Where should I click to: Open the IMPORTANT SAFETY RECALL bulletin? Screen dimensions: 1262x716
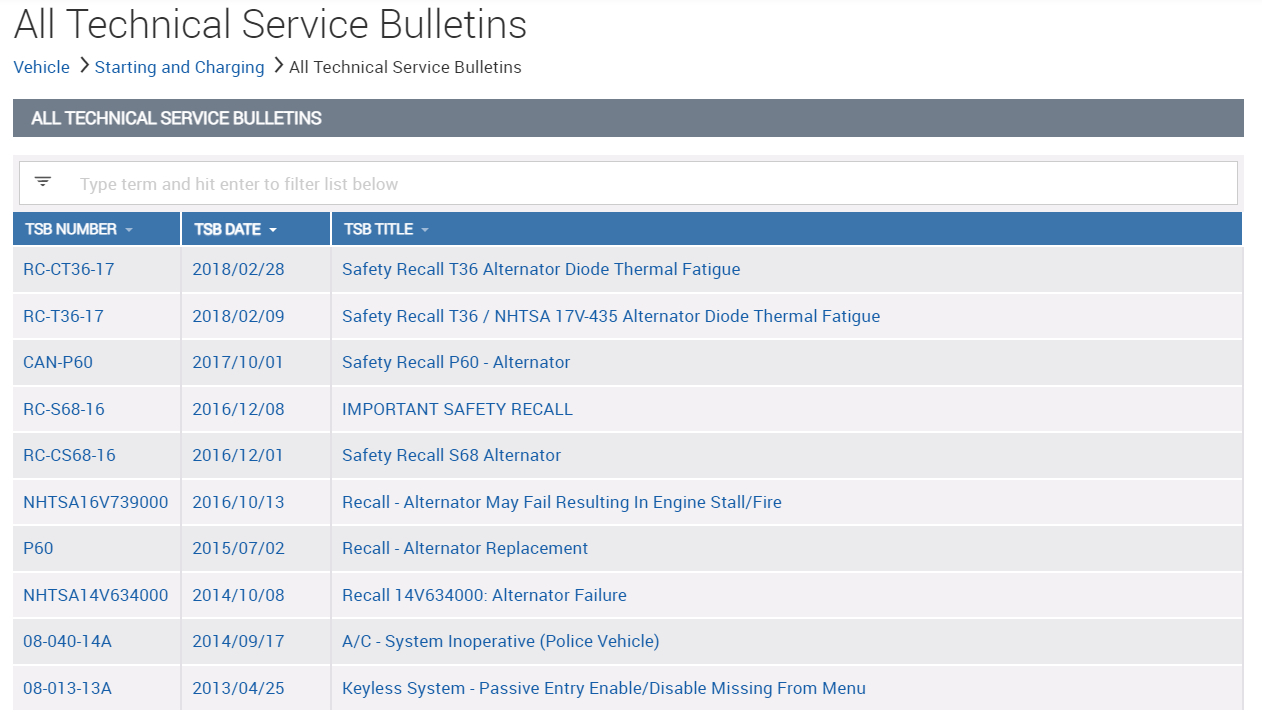click(457, 409)
